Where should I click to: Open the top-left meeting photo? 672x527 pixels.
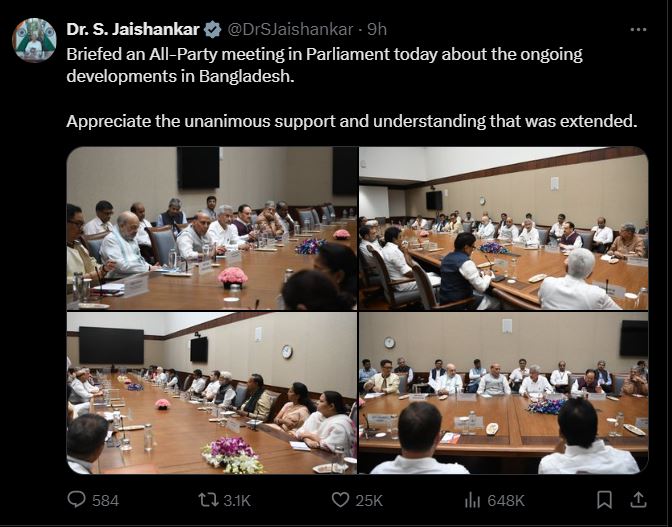coord(212,228)
